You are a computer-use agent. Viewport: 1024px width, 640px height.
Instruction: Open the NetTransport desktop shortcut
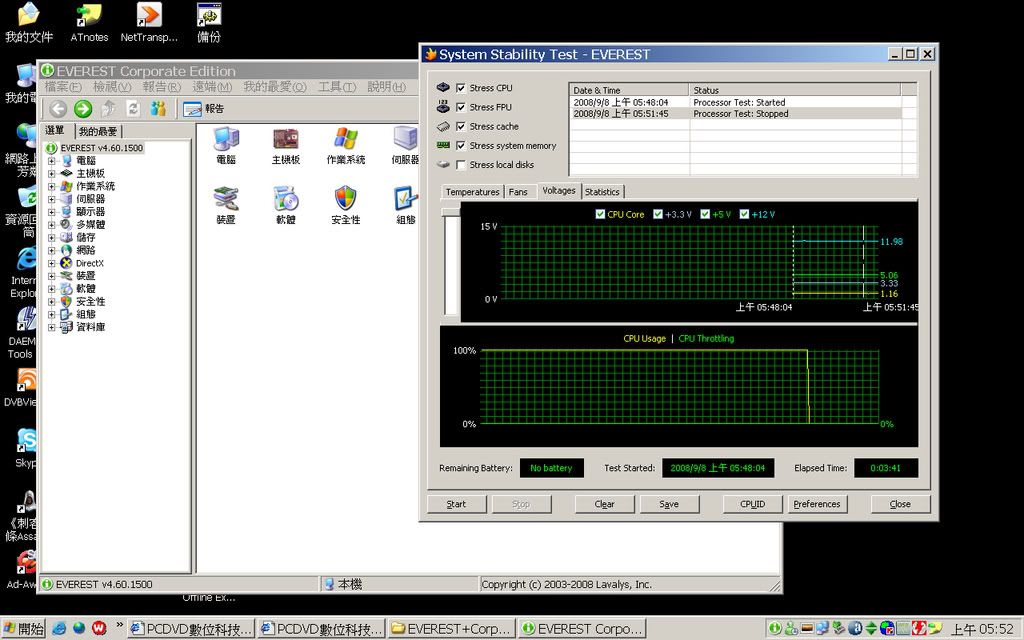tap(149, 24)
